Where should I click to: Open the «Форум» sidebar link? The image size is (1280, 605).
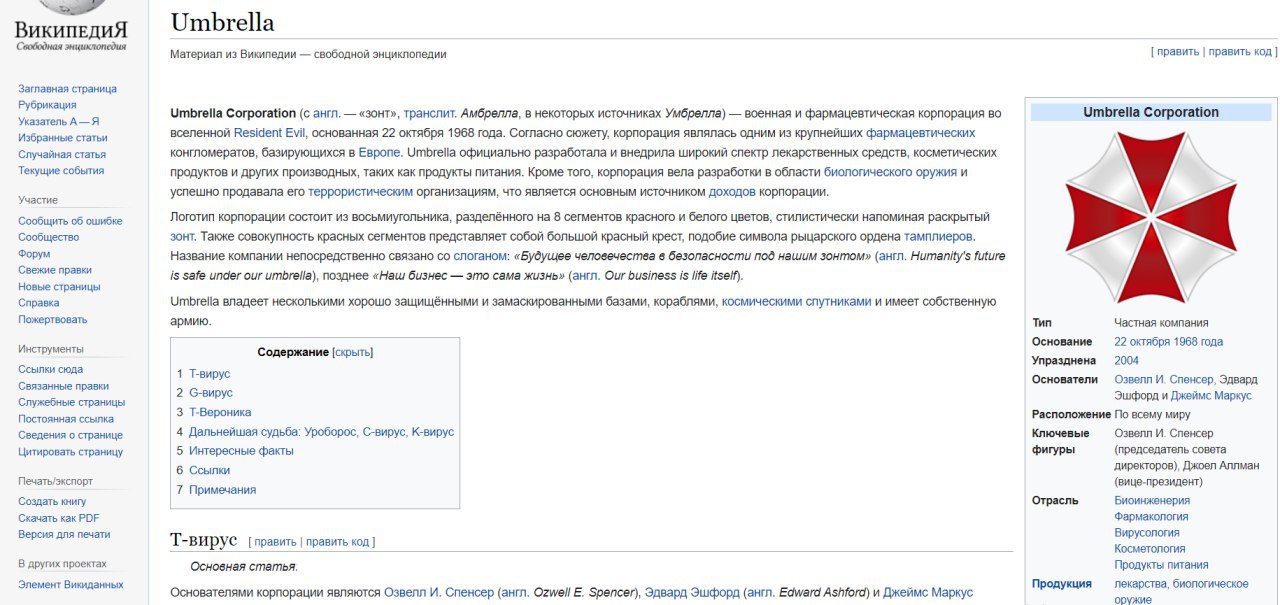34,254
